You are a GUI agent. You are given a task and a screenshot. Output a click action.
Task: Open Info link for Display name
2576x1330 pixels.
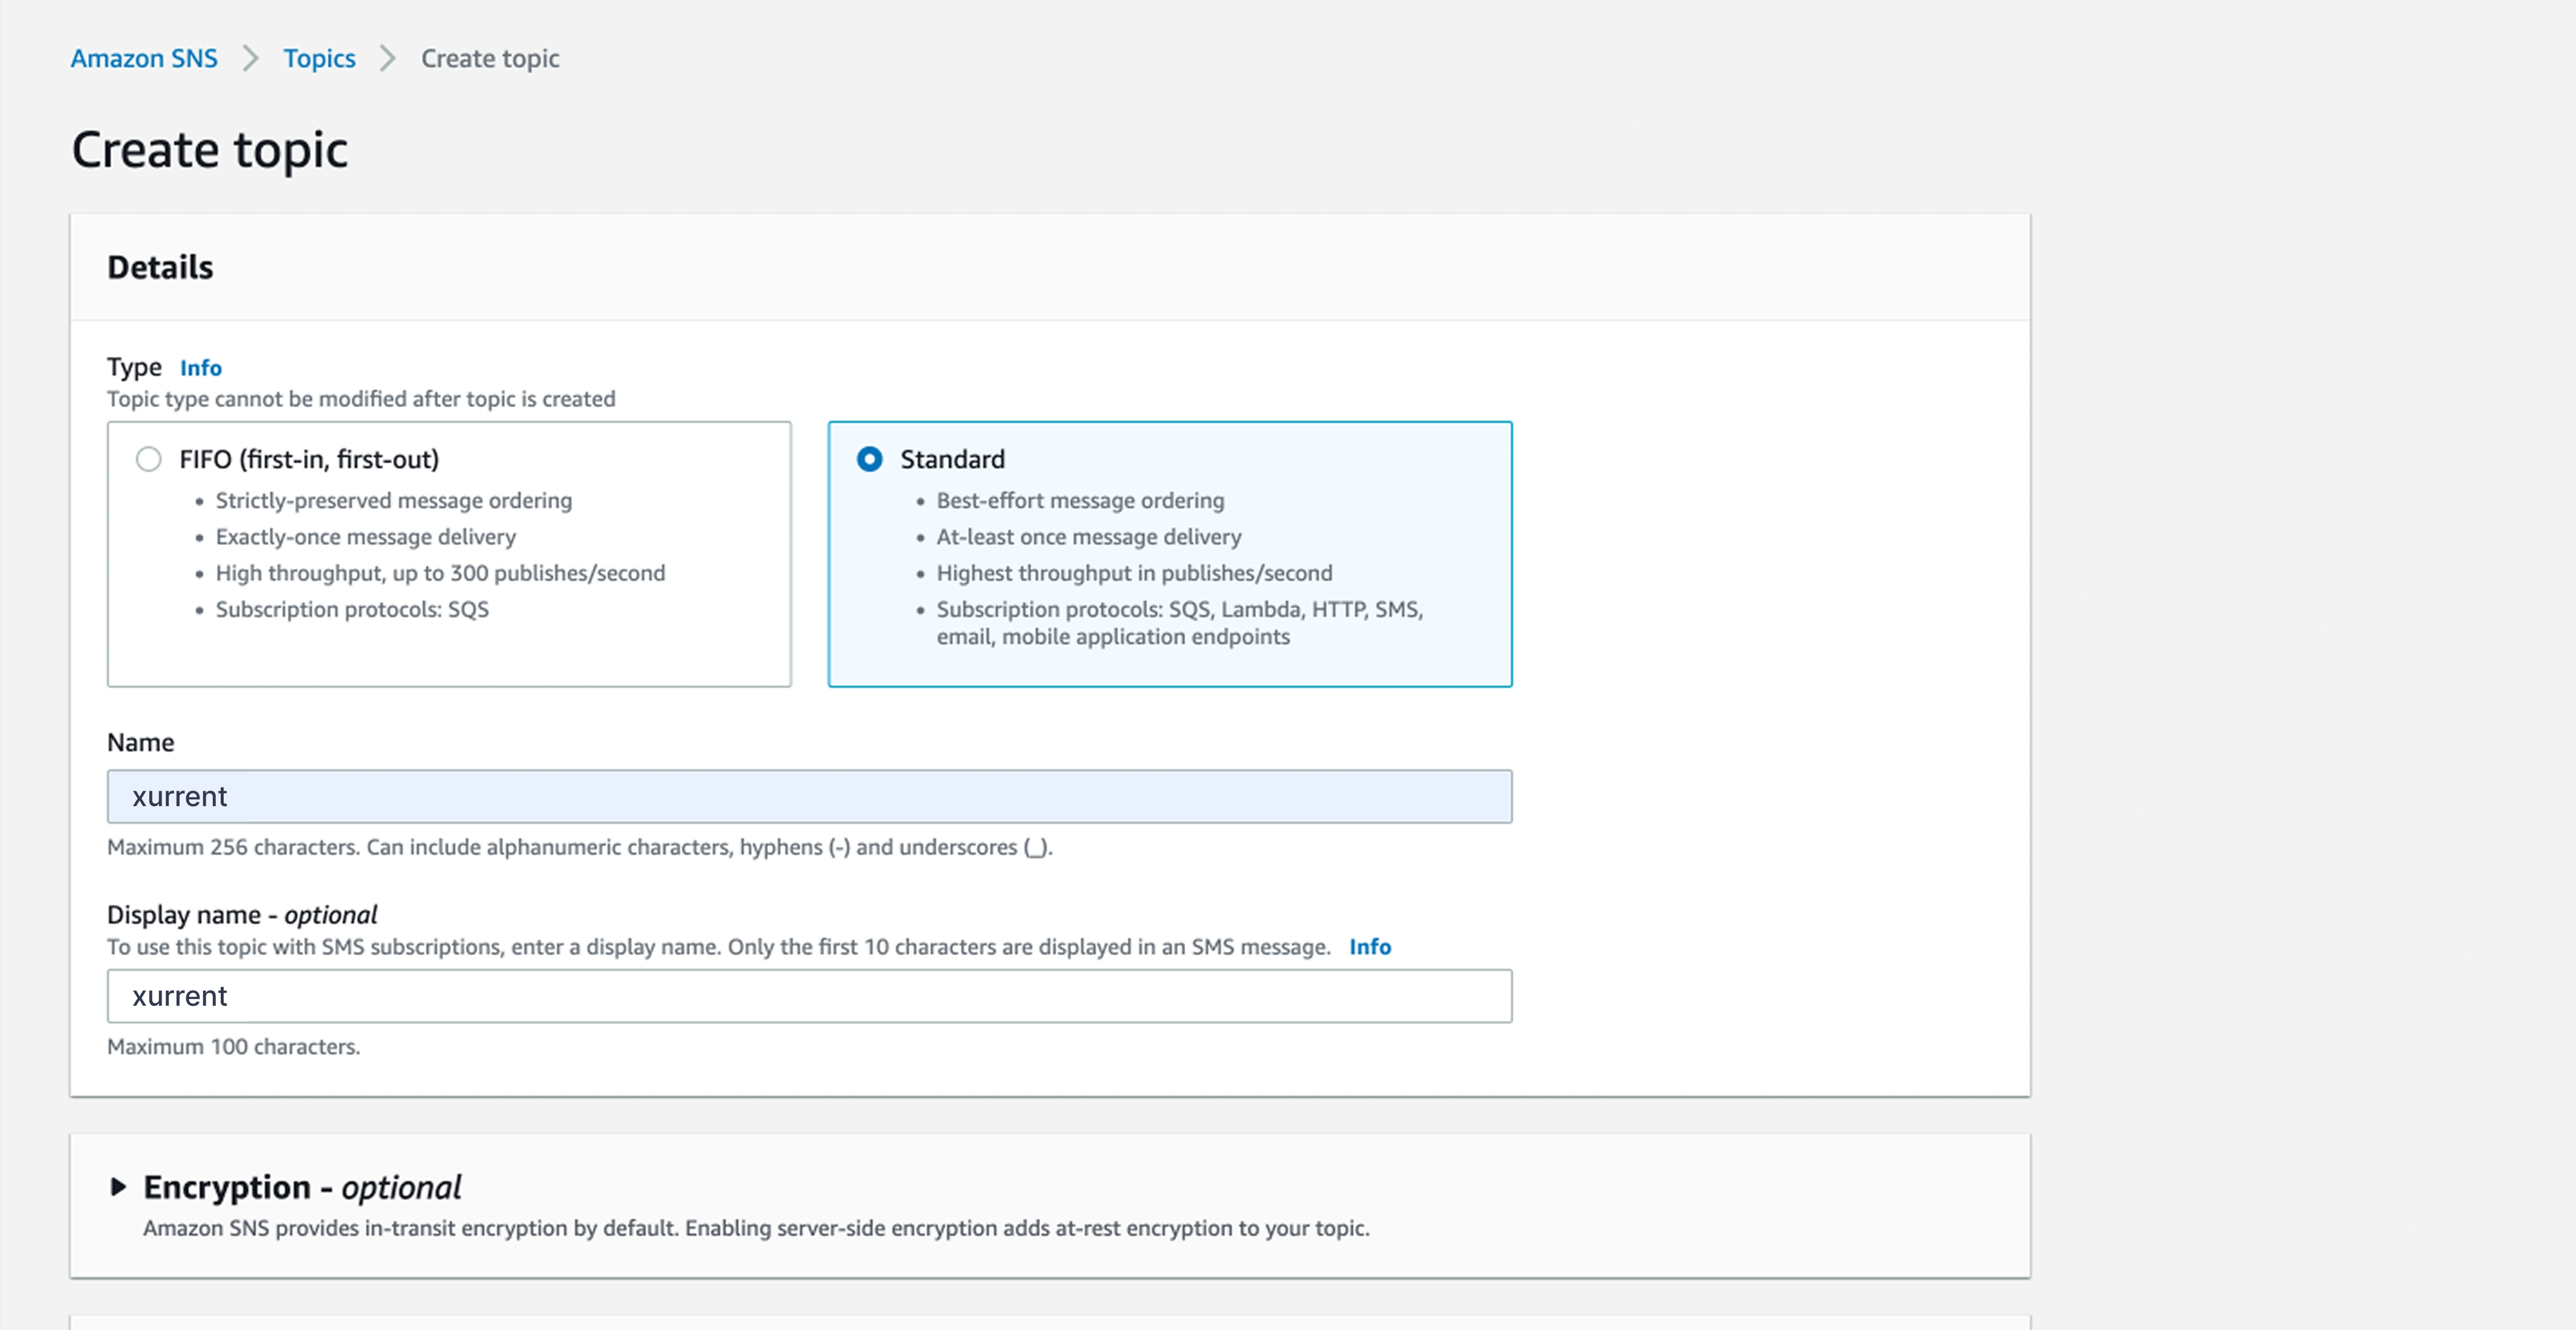click(1369, 947)
